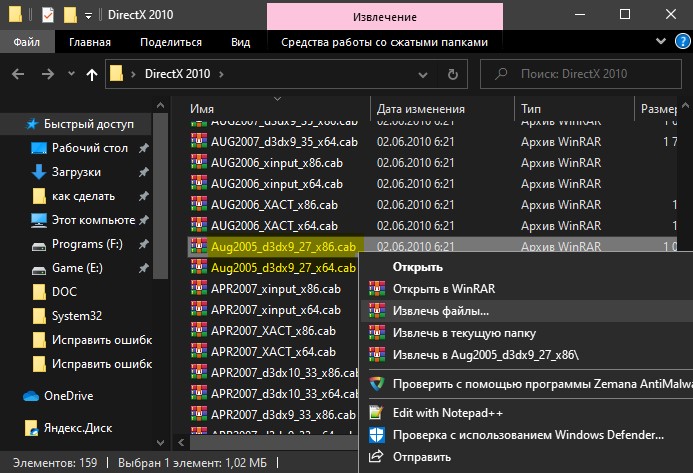Open Game (E:) drive in sidebar
693x473 pixels.
(77, 268)
